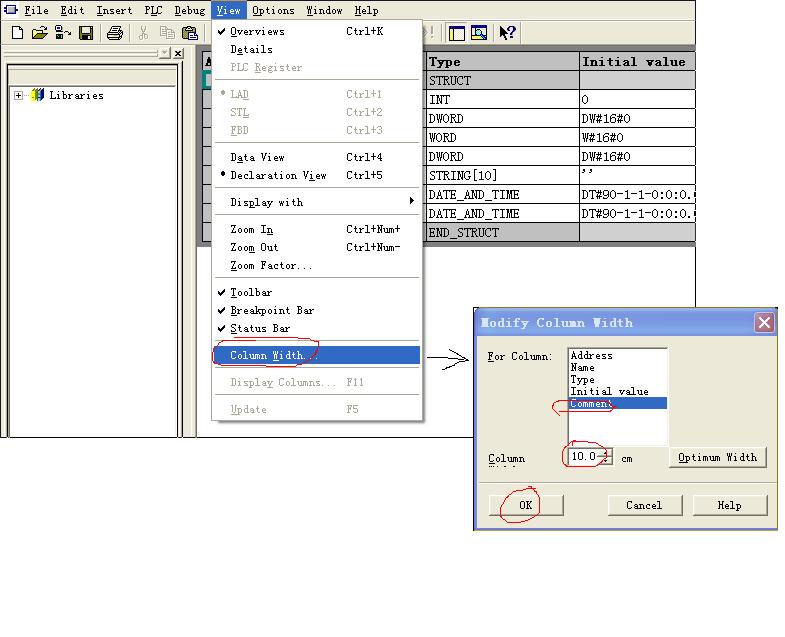Open the Display with submenu
This screenshot has height=637, width=785.
[x=317, y=202]
